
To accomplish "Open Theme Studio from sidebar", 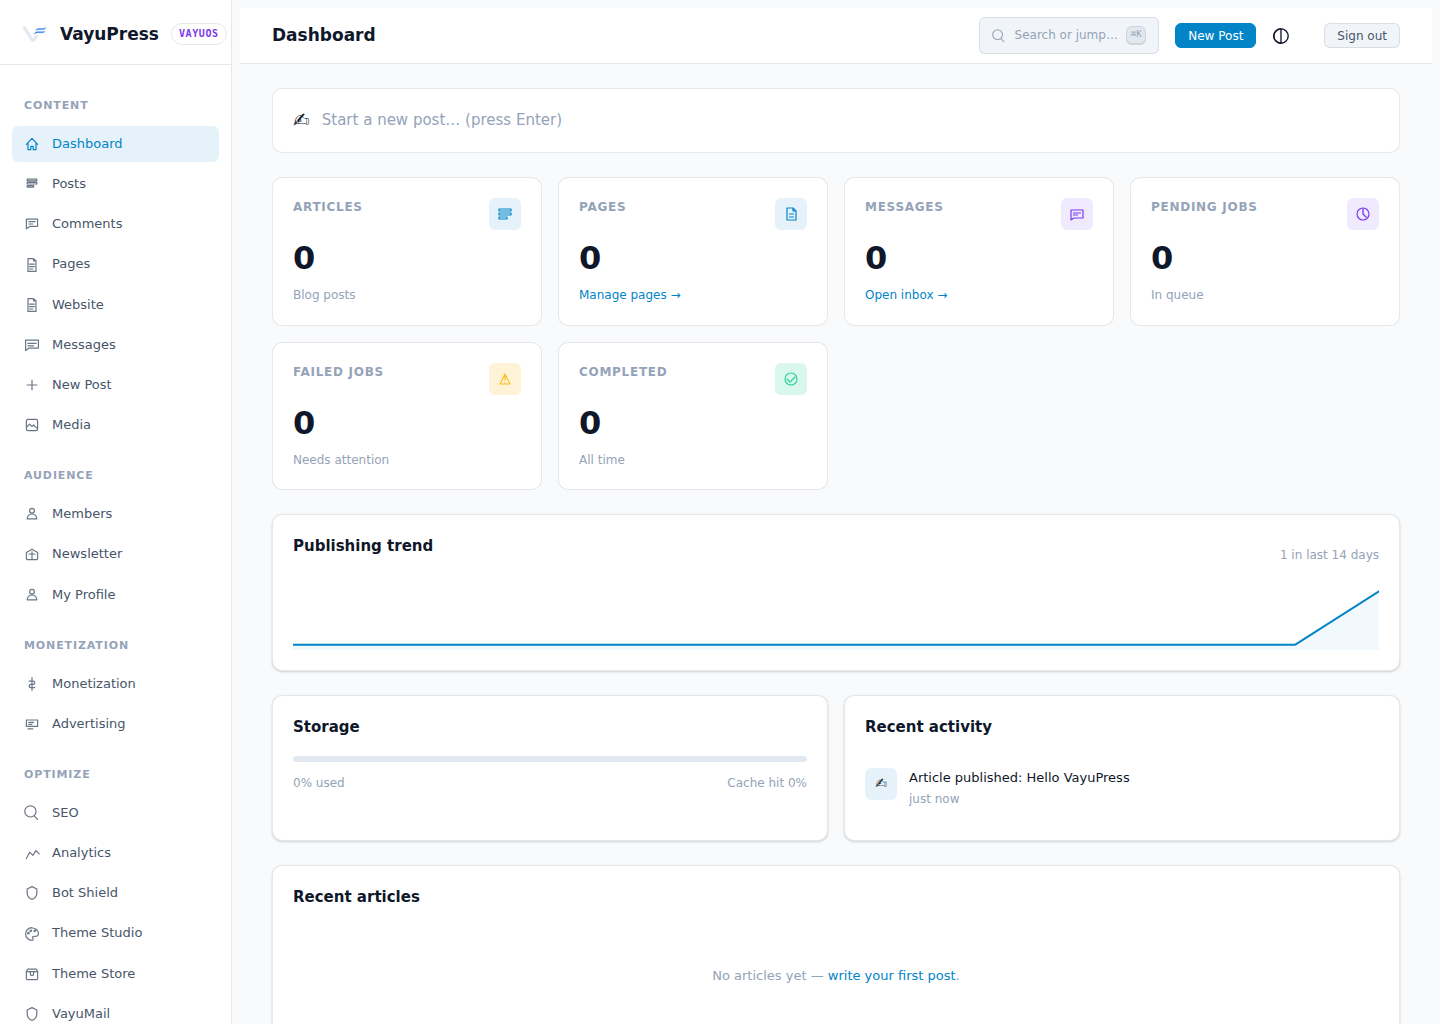I will click(x=115, y=933).
